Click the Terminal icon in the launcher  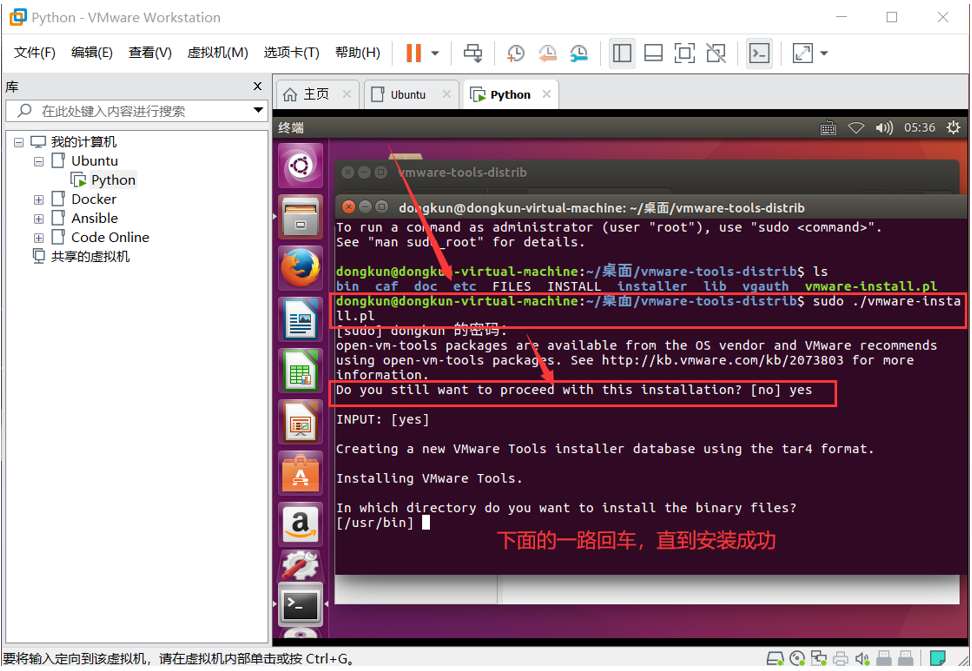pyautogui.click(x=301, y=605)
